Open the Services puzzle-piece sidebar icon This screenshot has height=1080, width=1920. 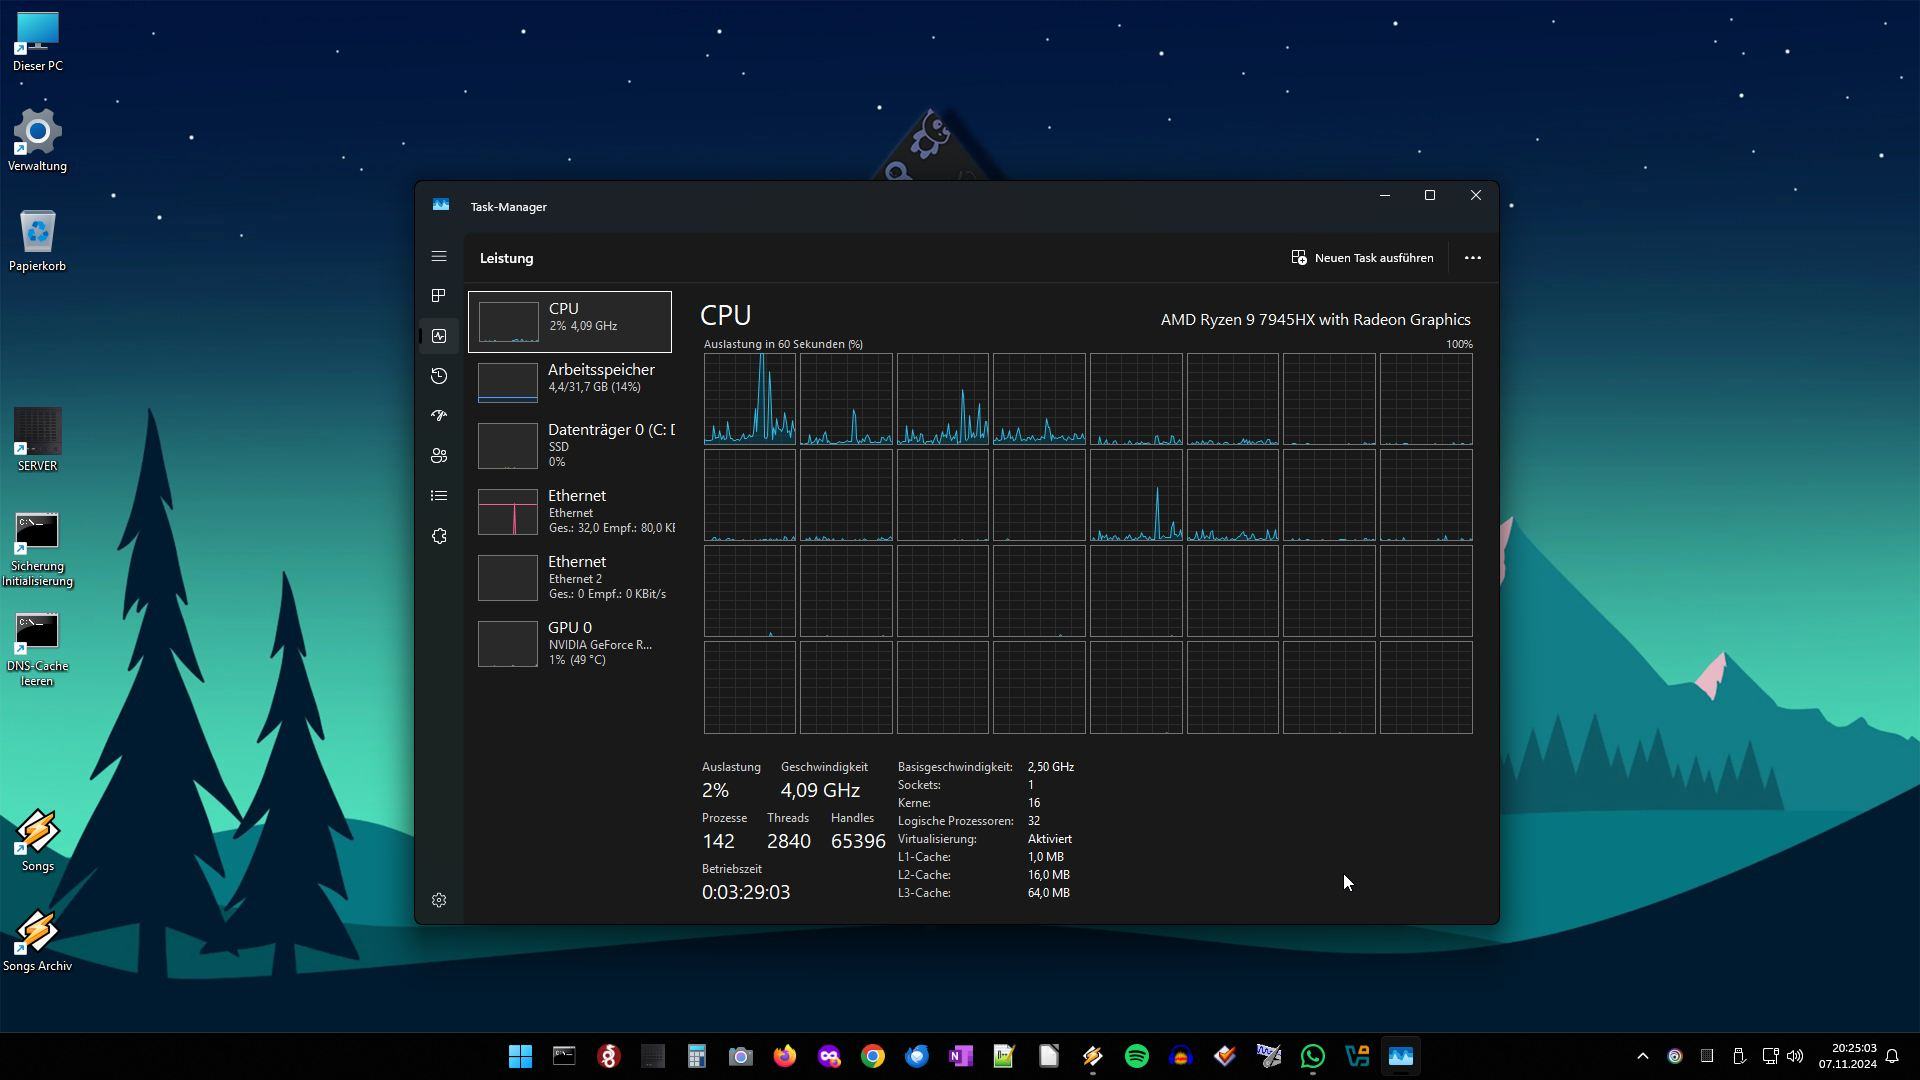coord(438,536)
